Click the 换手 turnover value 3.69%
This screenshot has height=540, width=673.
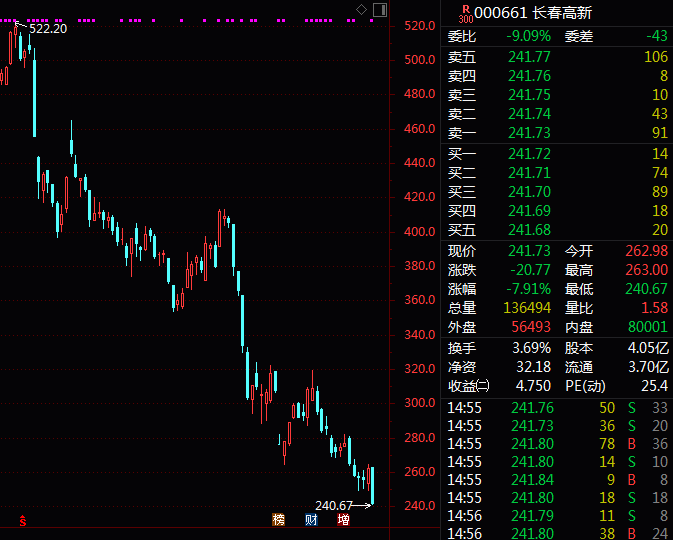point(531,348)
